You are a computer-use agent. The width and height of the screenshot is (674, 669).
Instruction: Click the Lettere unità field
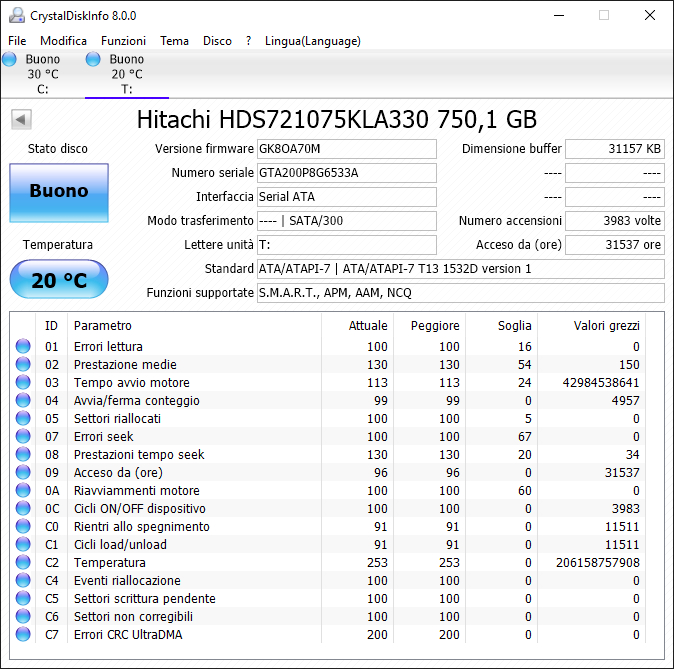click(x=347, y=245)
